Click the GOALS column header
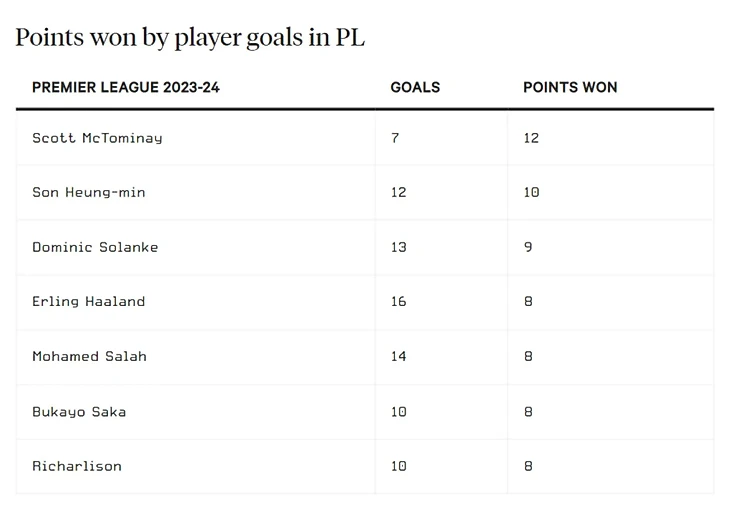The width and height of the screenshot is (730, 511). 415,87
